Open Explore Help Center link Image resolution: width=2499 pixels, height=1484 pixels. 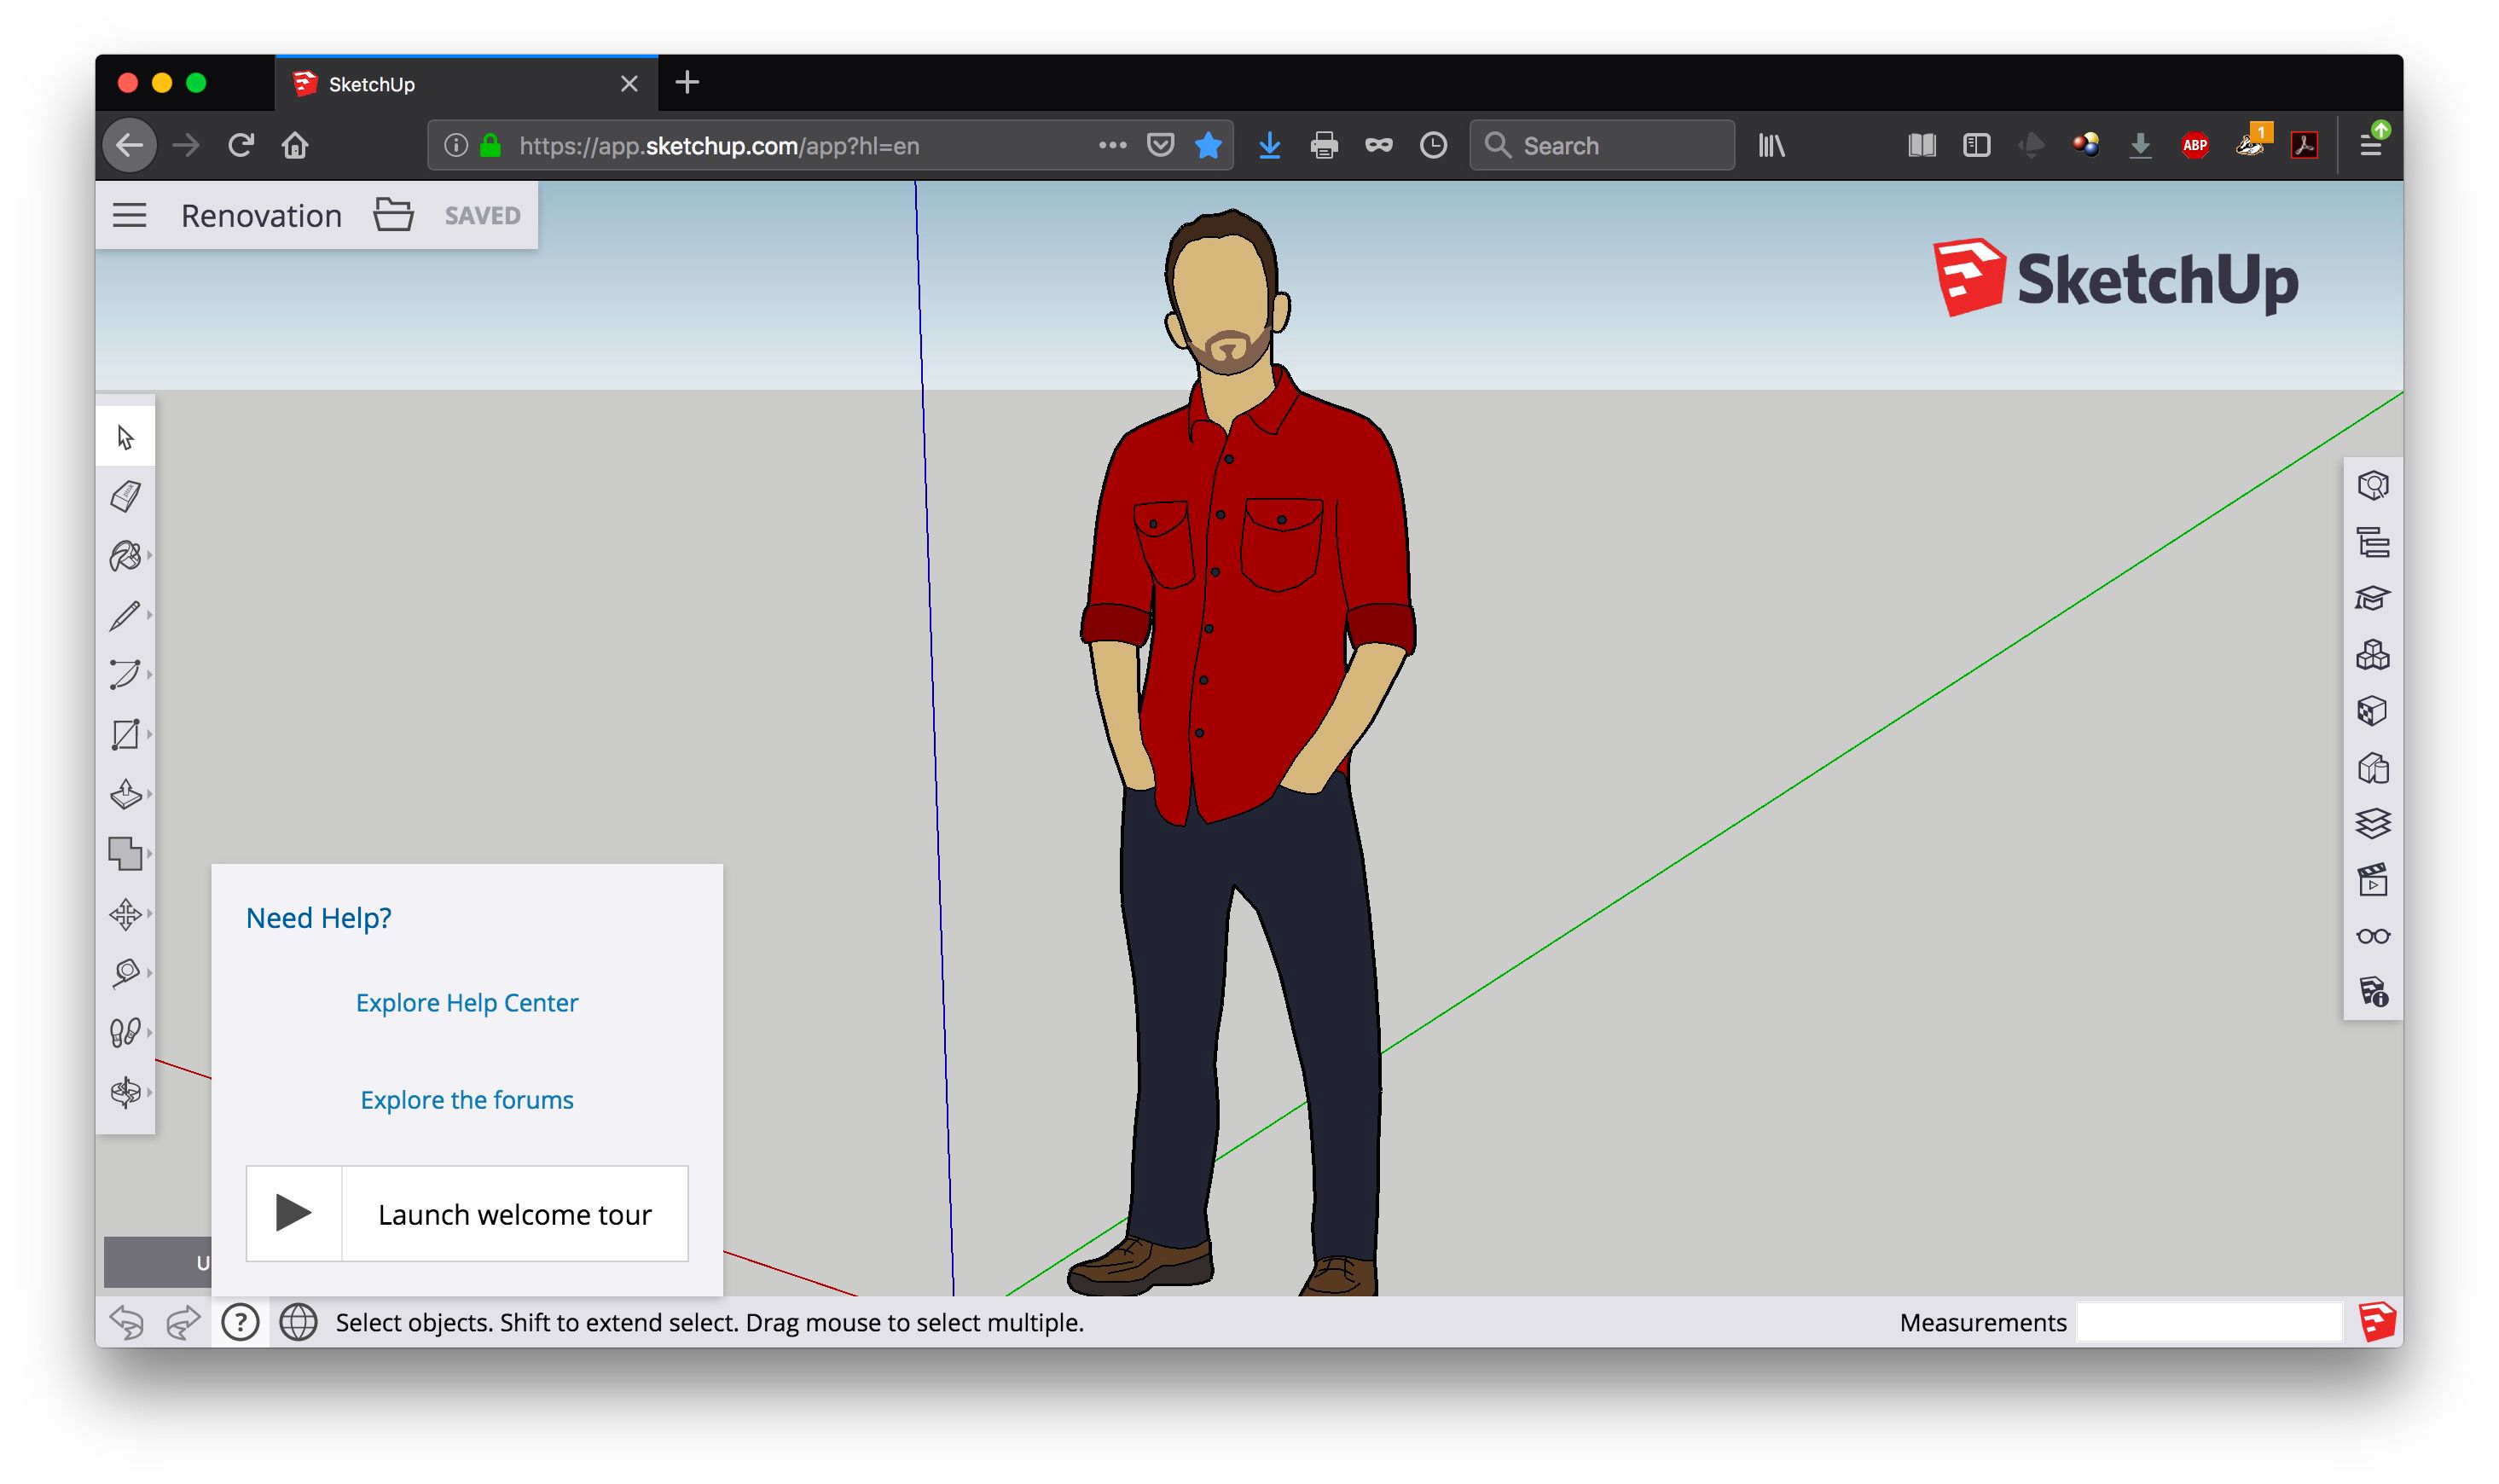(467, 1003)
